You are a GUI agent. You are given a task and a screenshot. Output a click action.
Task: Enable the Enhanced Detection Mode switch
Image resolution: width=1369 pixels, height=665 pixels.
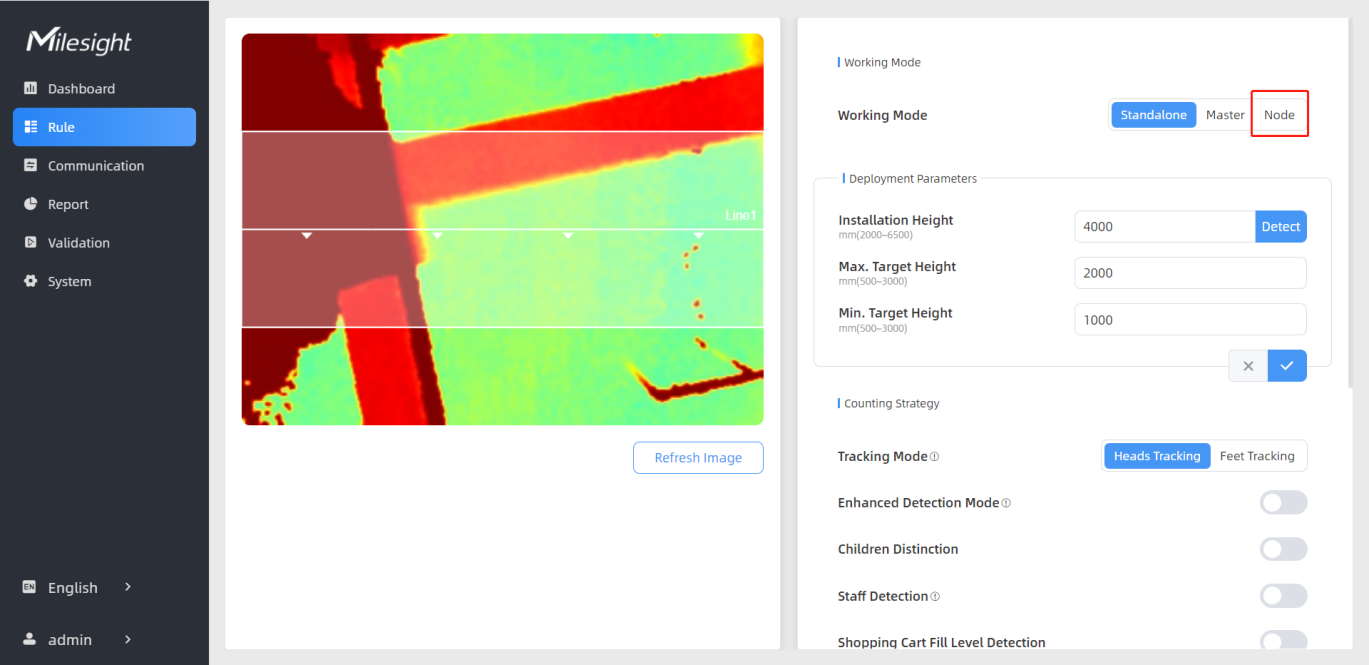pos(1283,503)
